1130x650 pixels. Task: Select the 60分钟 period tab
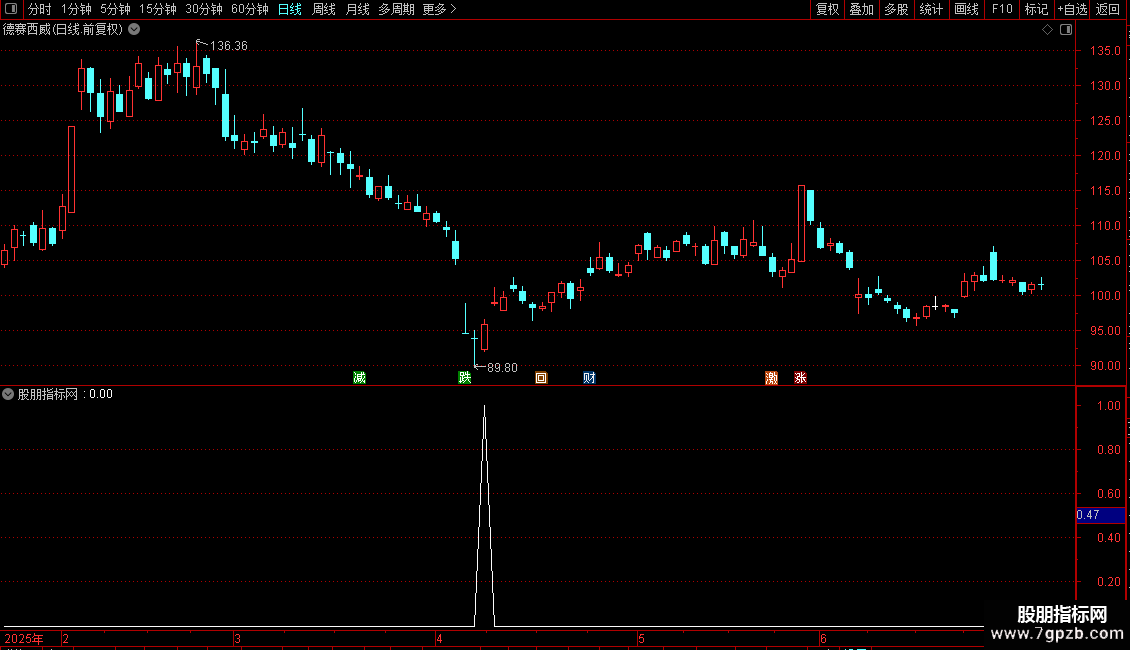pyautogui.click(x=249, y=9)
